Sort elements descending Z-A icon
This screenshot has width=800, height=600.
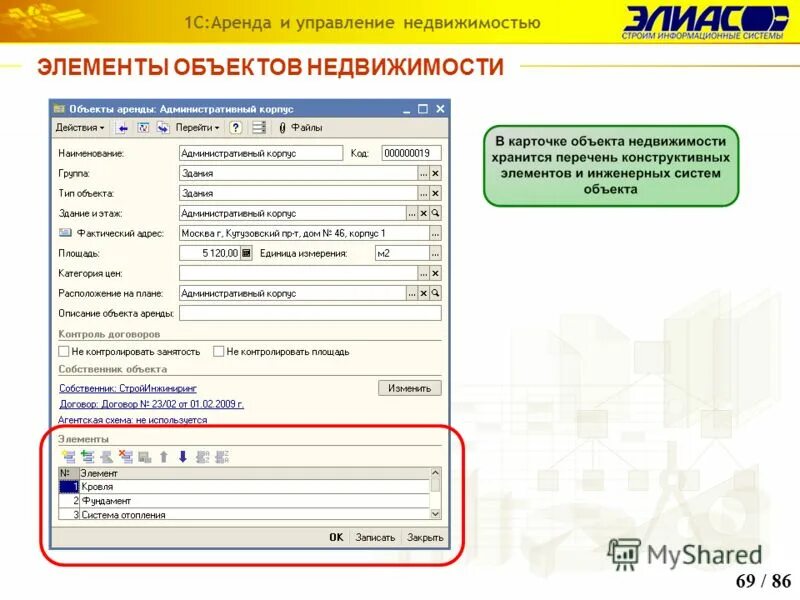[222, 457]
